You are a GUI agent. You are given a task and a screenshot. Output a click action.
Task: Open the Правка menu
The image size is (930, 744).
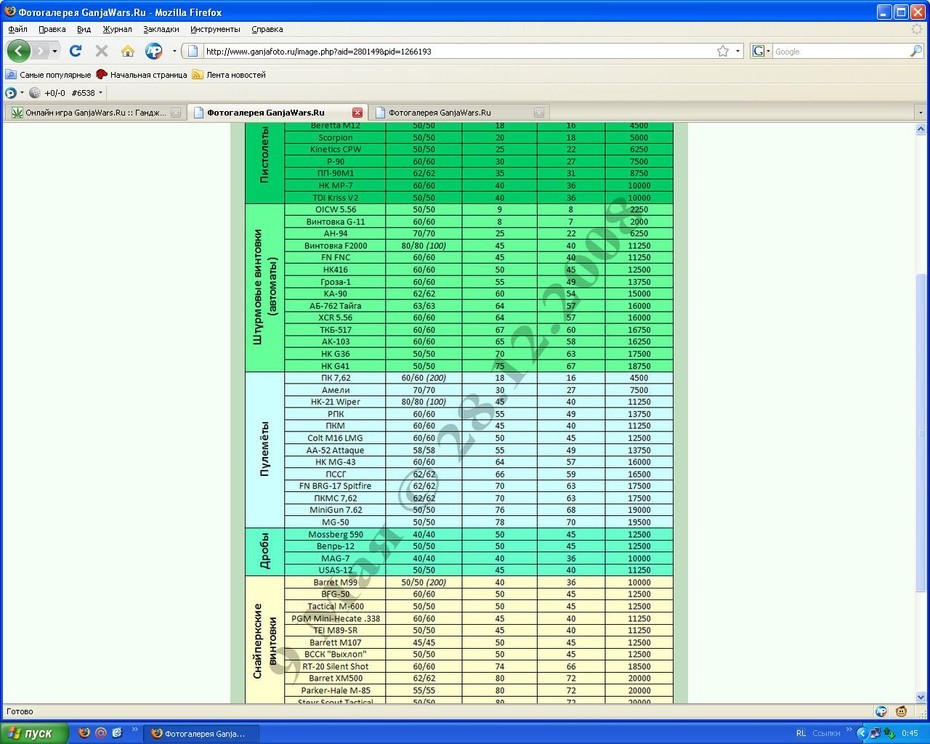[x=52, y=29]
